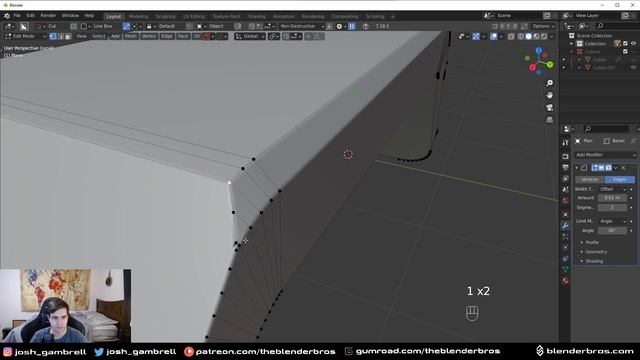Image resolution: width=640 pixels, height=360 pixels.
Task: Open the Limit Method Angle dropdown
Action: pyautogui.click(x=612, y=221)
